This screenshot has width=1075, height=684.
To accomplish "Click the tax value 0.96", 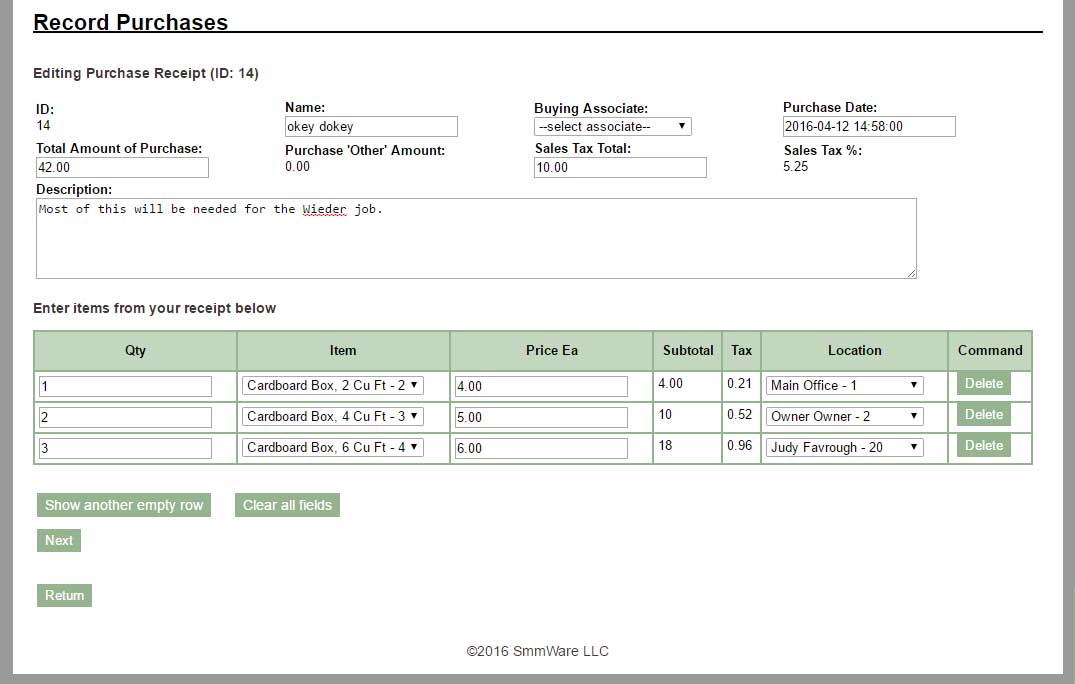I will (740, 445).
